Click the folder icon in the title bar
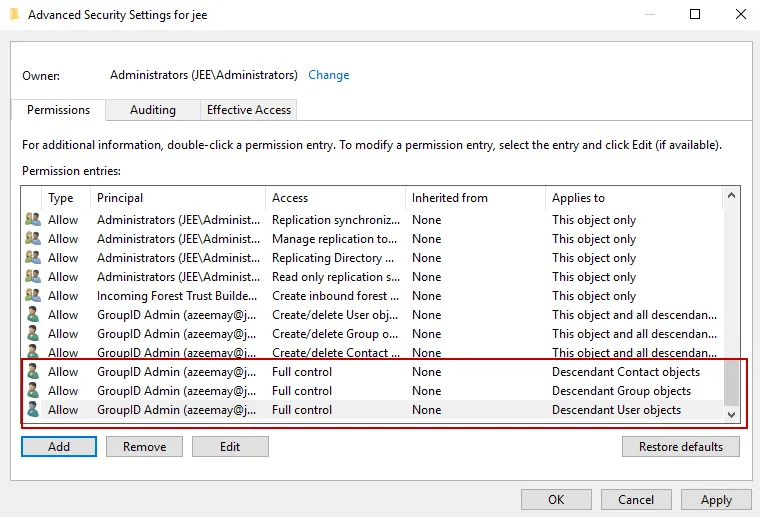 pos(15,15)
